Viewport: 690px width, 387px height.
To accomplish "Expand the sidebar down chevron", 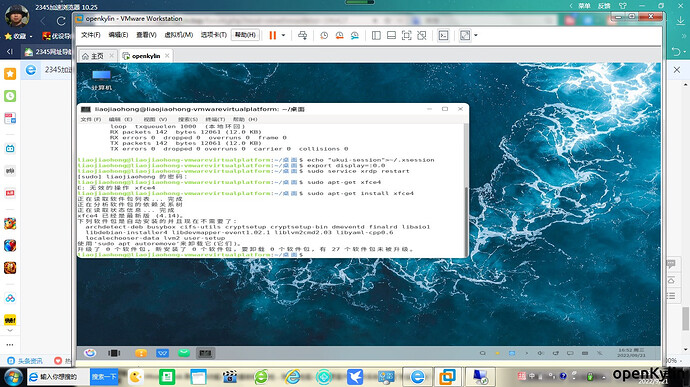I will [10, 330].
